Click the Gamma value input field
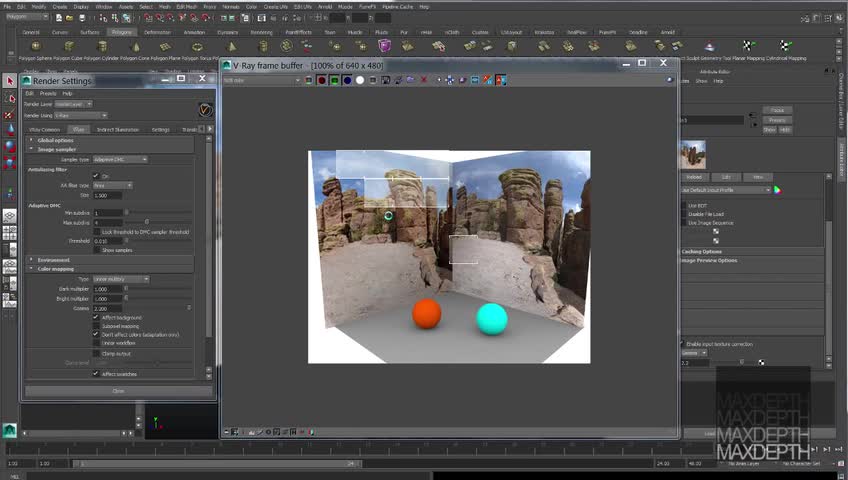848x480 pixels. point(108,309)
